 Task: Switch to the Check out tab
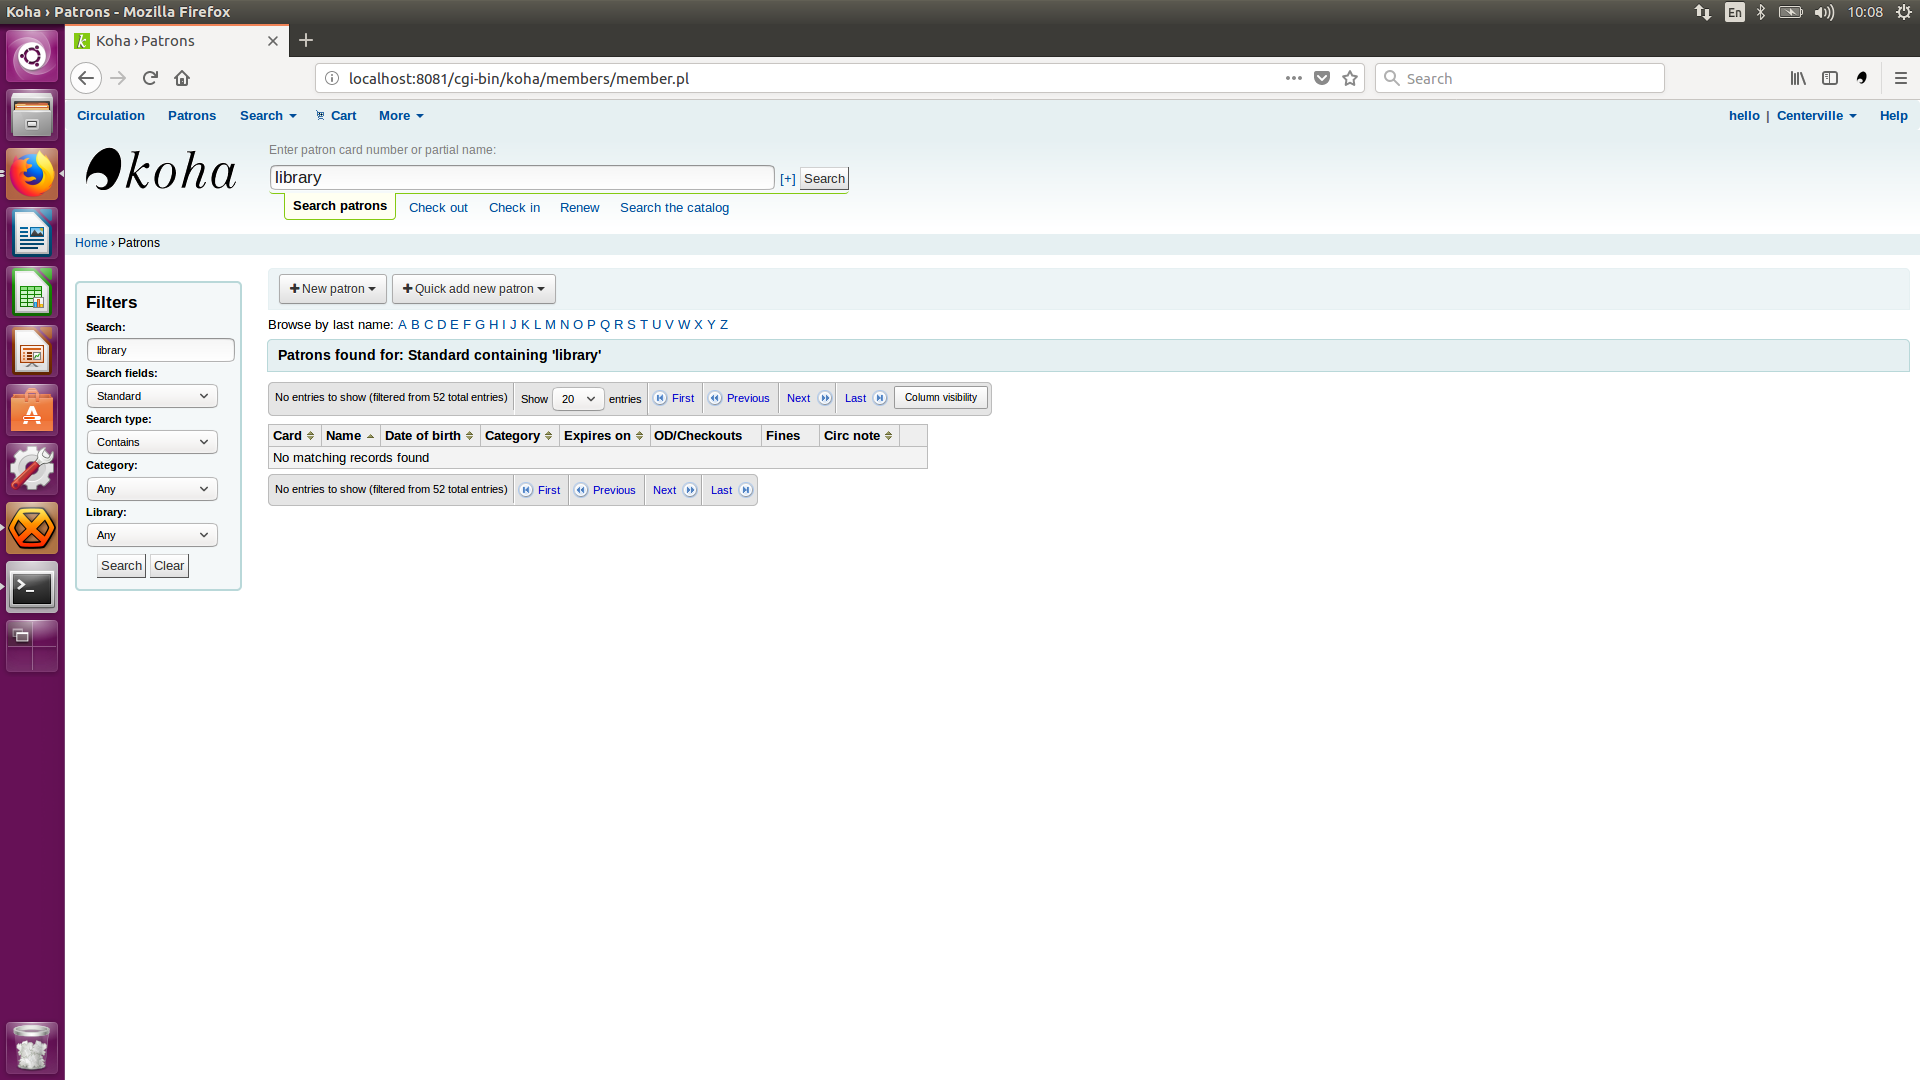[x=438, y=208]
